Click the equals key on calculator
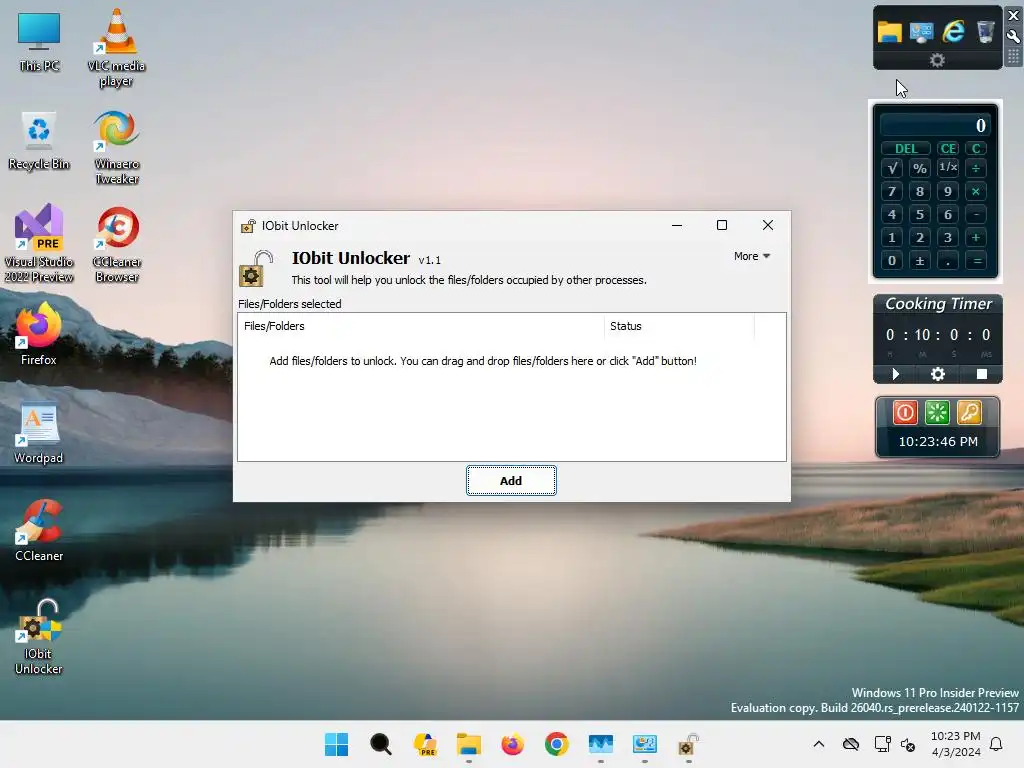The width and height of the screenshot is (1024, 768). point(977,261)
